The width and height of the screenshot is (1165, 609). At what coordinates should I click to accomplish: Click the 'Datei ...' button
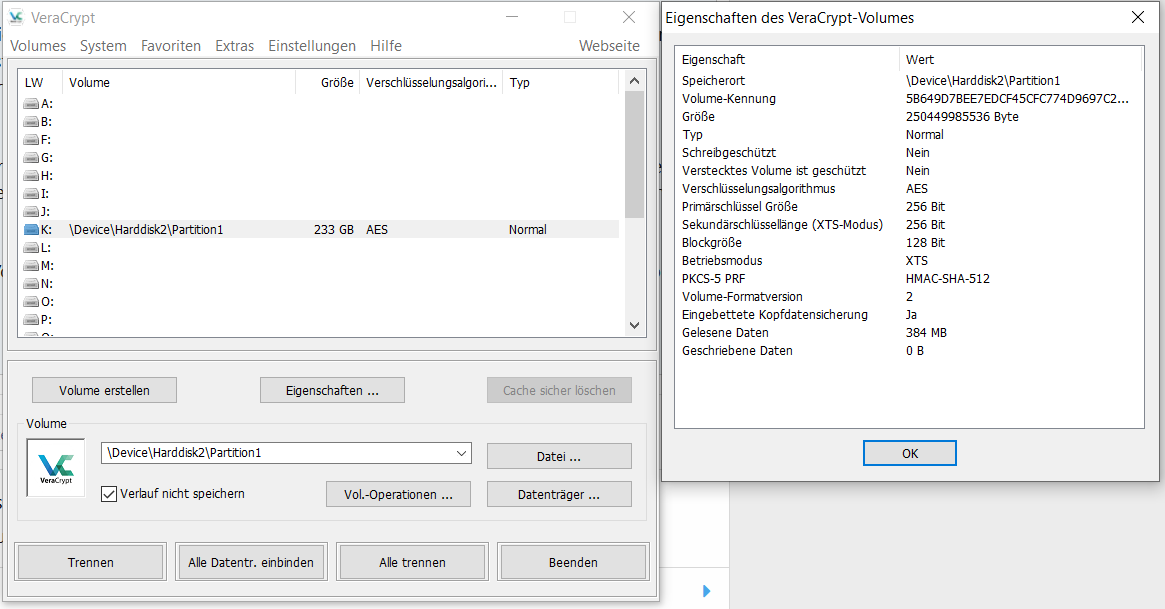point(559,457)
